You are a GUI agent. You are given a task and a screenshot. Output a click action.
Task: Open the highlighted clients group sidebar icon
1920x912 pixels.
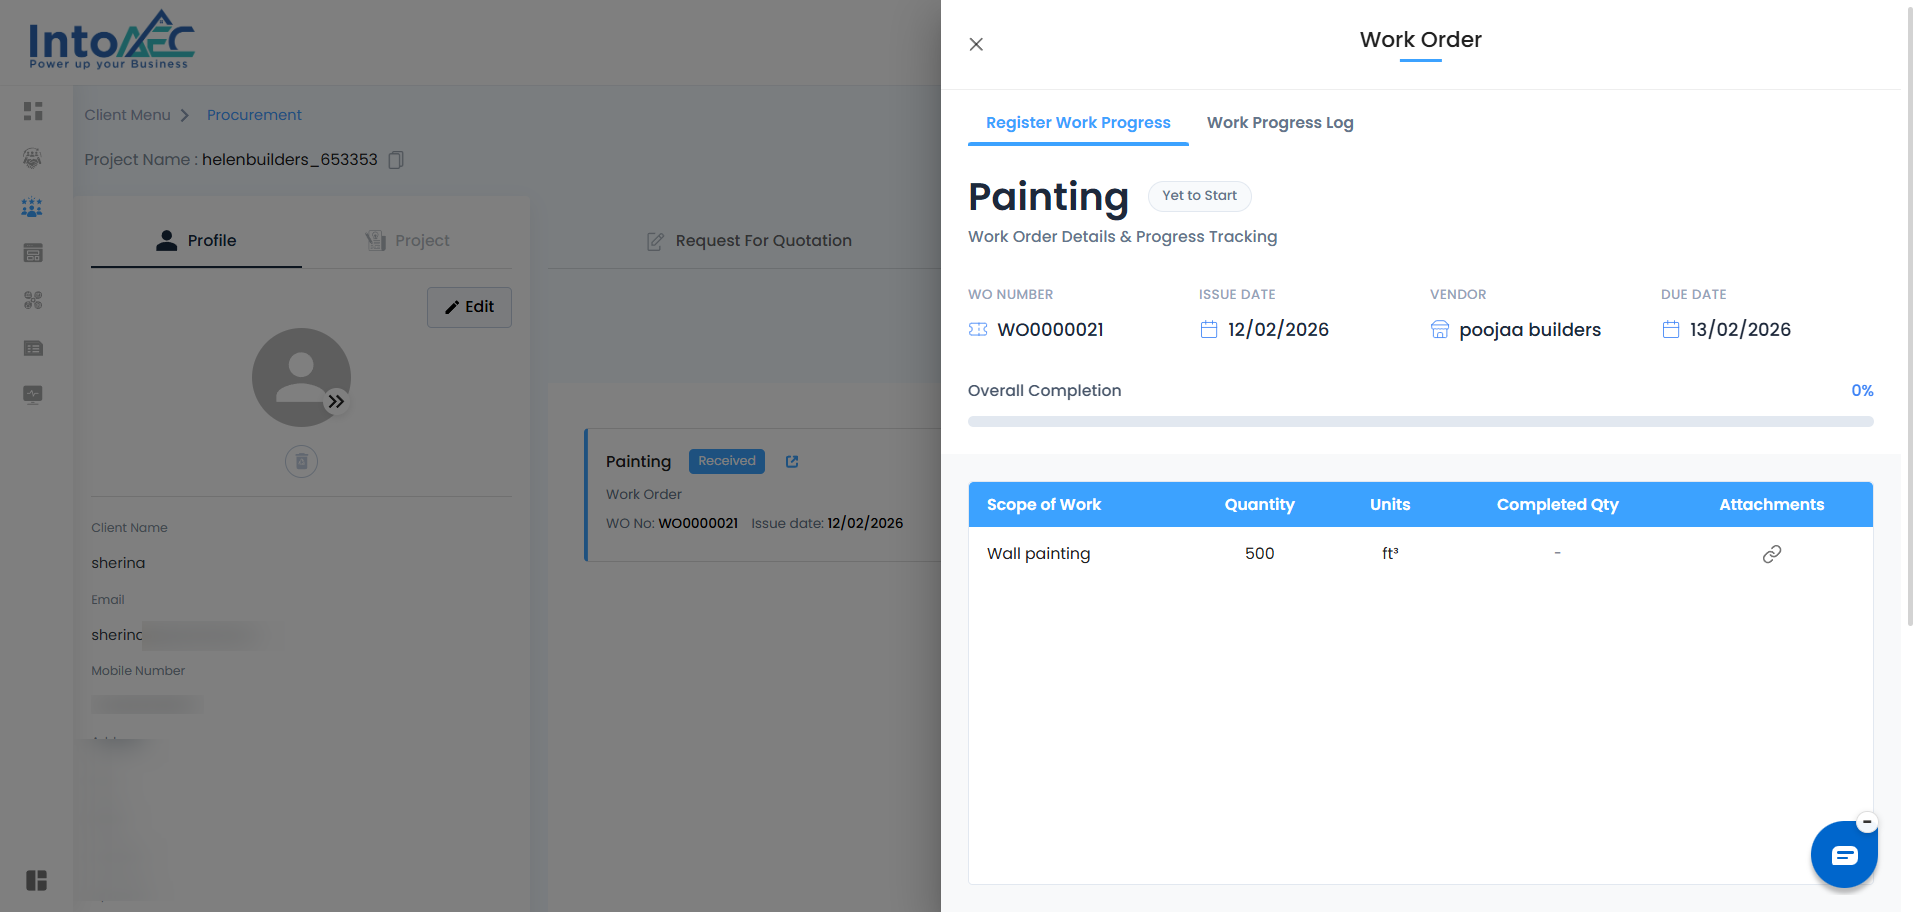coord(33,207)
